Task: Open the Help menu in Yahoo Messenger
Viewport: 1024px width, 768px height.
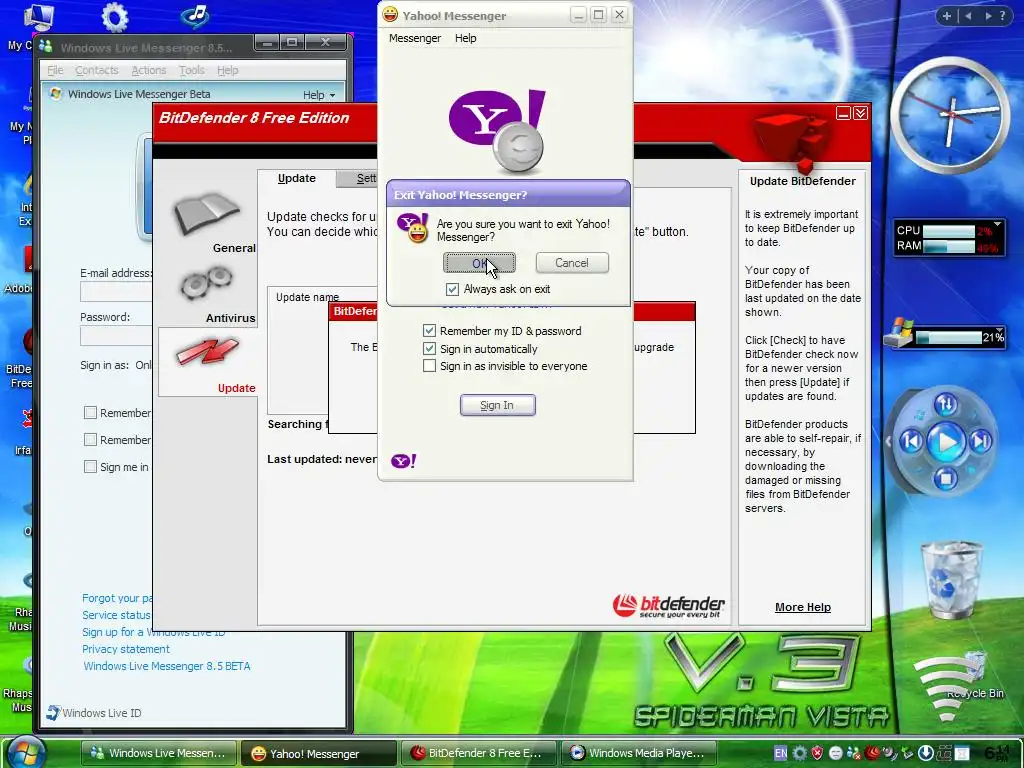Action: (x=466, y=38)
